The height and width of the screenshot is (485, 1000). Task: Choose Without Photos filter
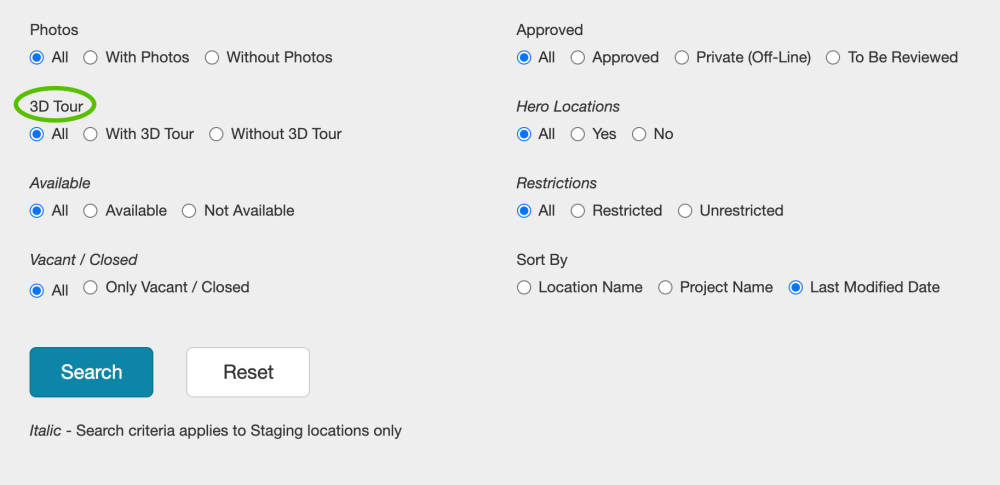coord(212,58)
